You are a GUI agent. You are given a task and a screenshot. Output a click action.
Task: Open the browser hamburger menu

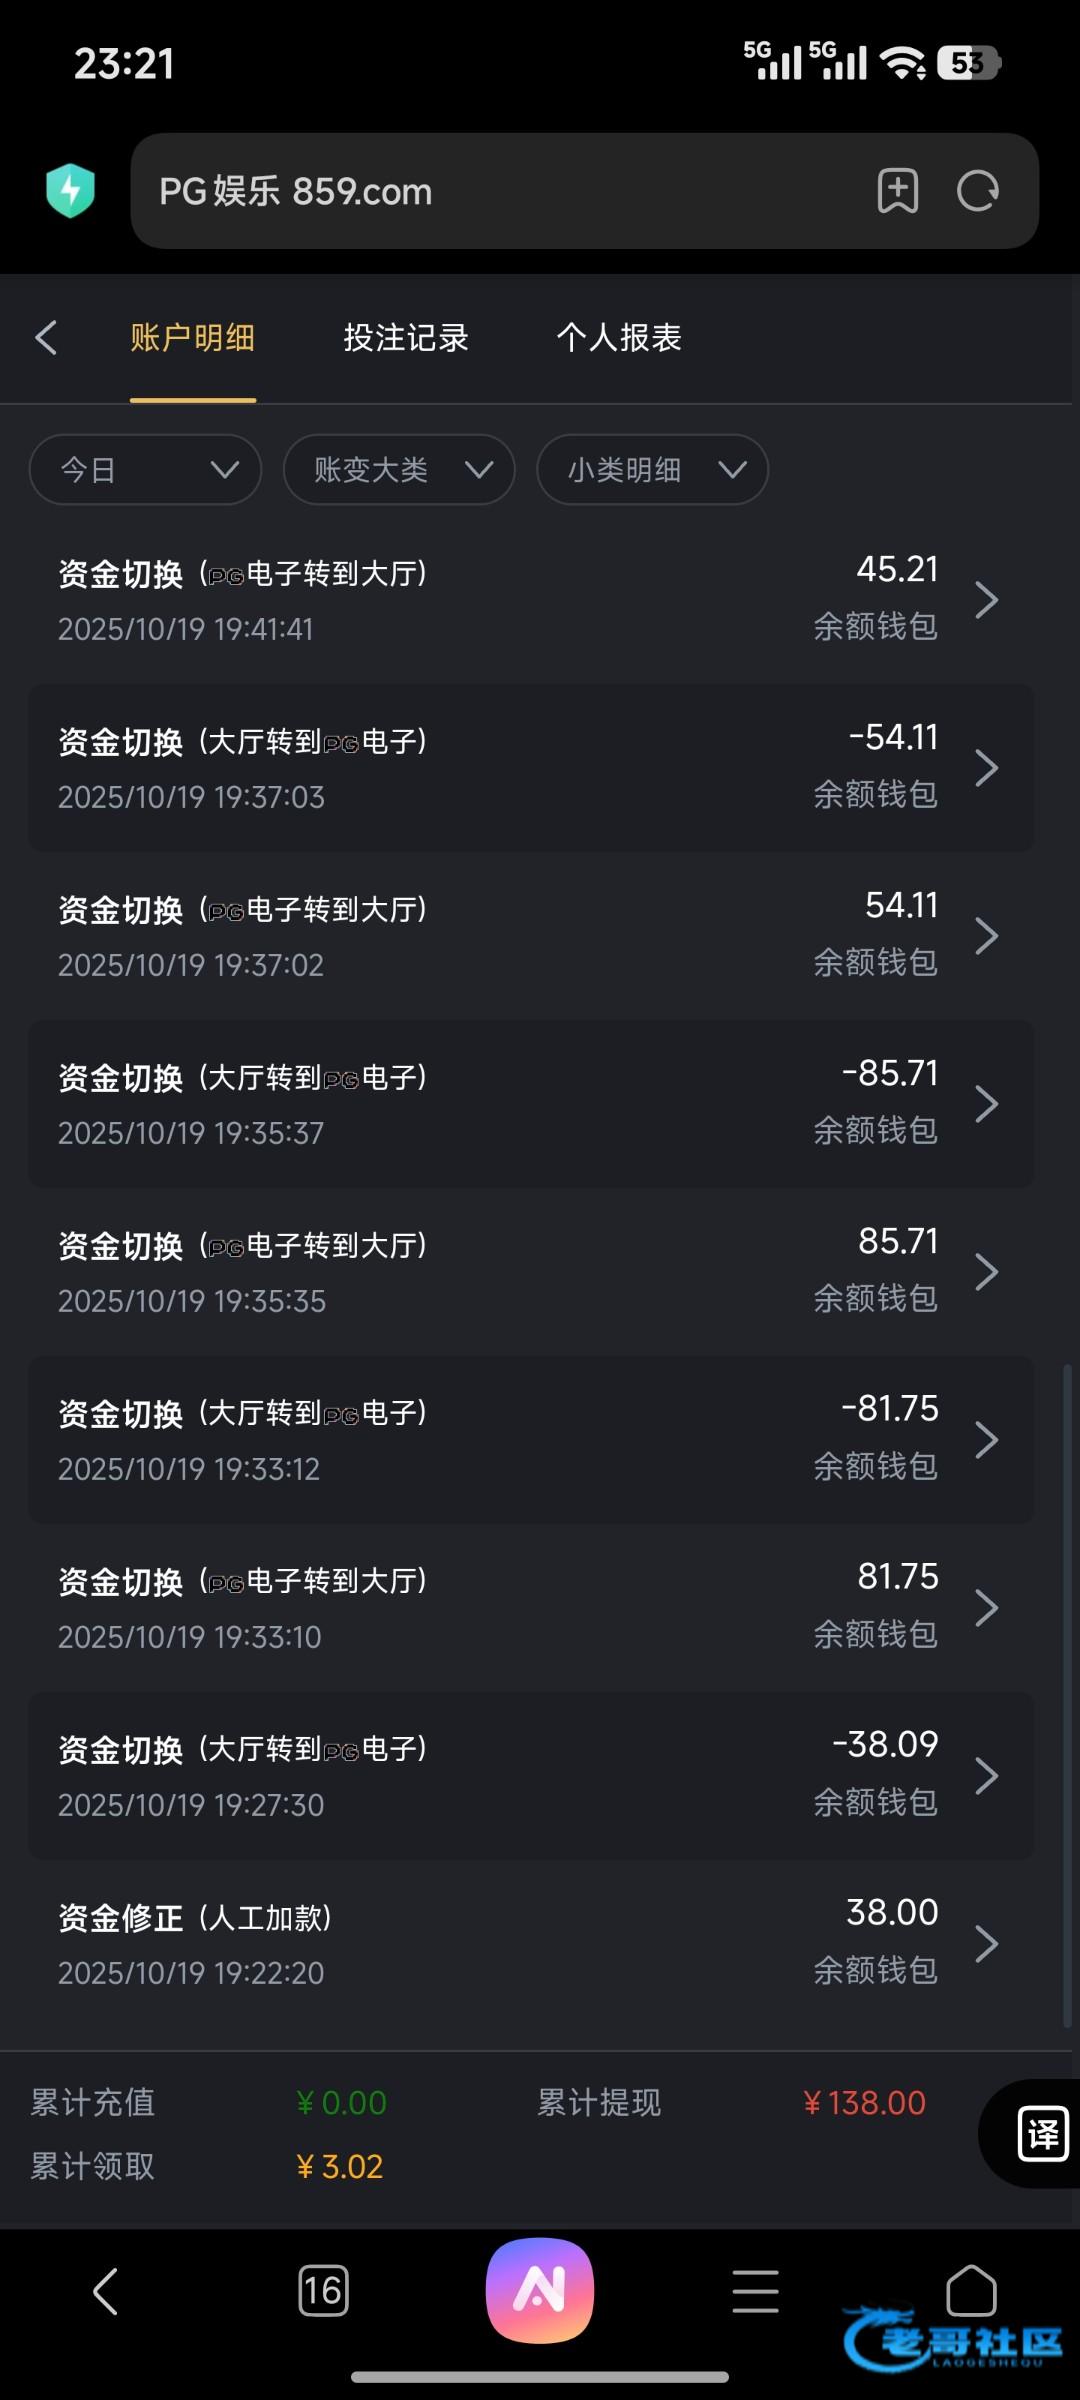click(x=755, y=2290)
